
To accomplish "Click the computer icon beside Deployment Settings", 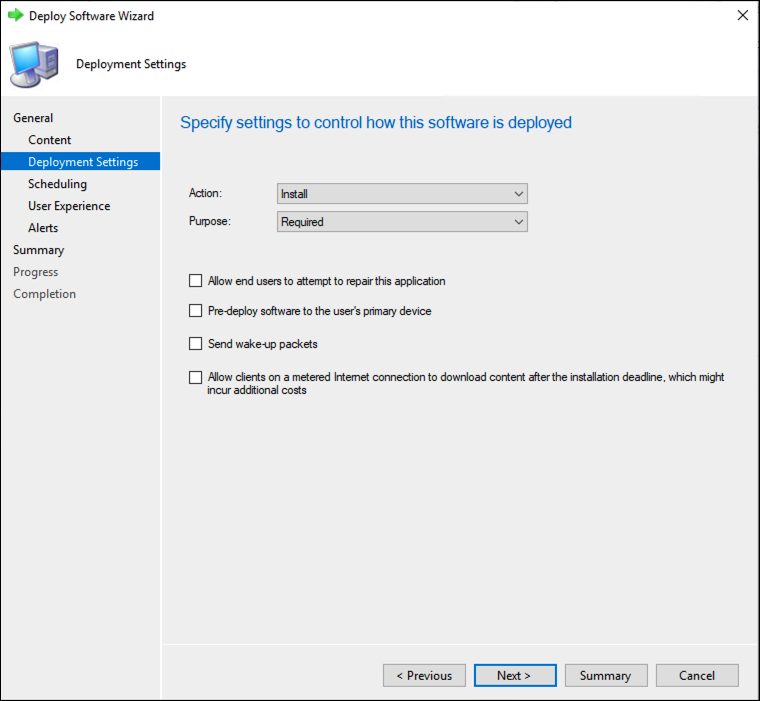I will tap(34, 64).
